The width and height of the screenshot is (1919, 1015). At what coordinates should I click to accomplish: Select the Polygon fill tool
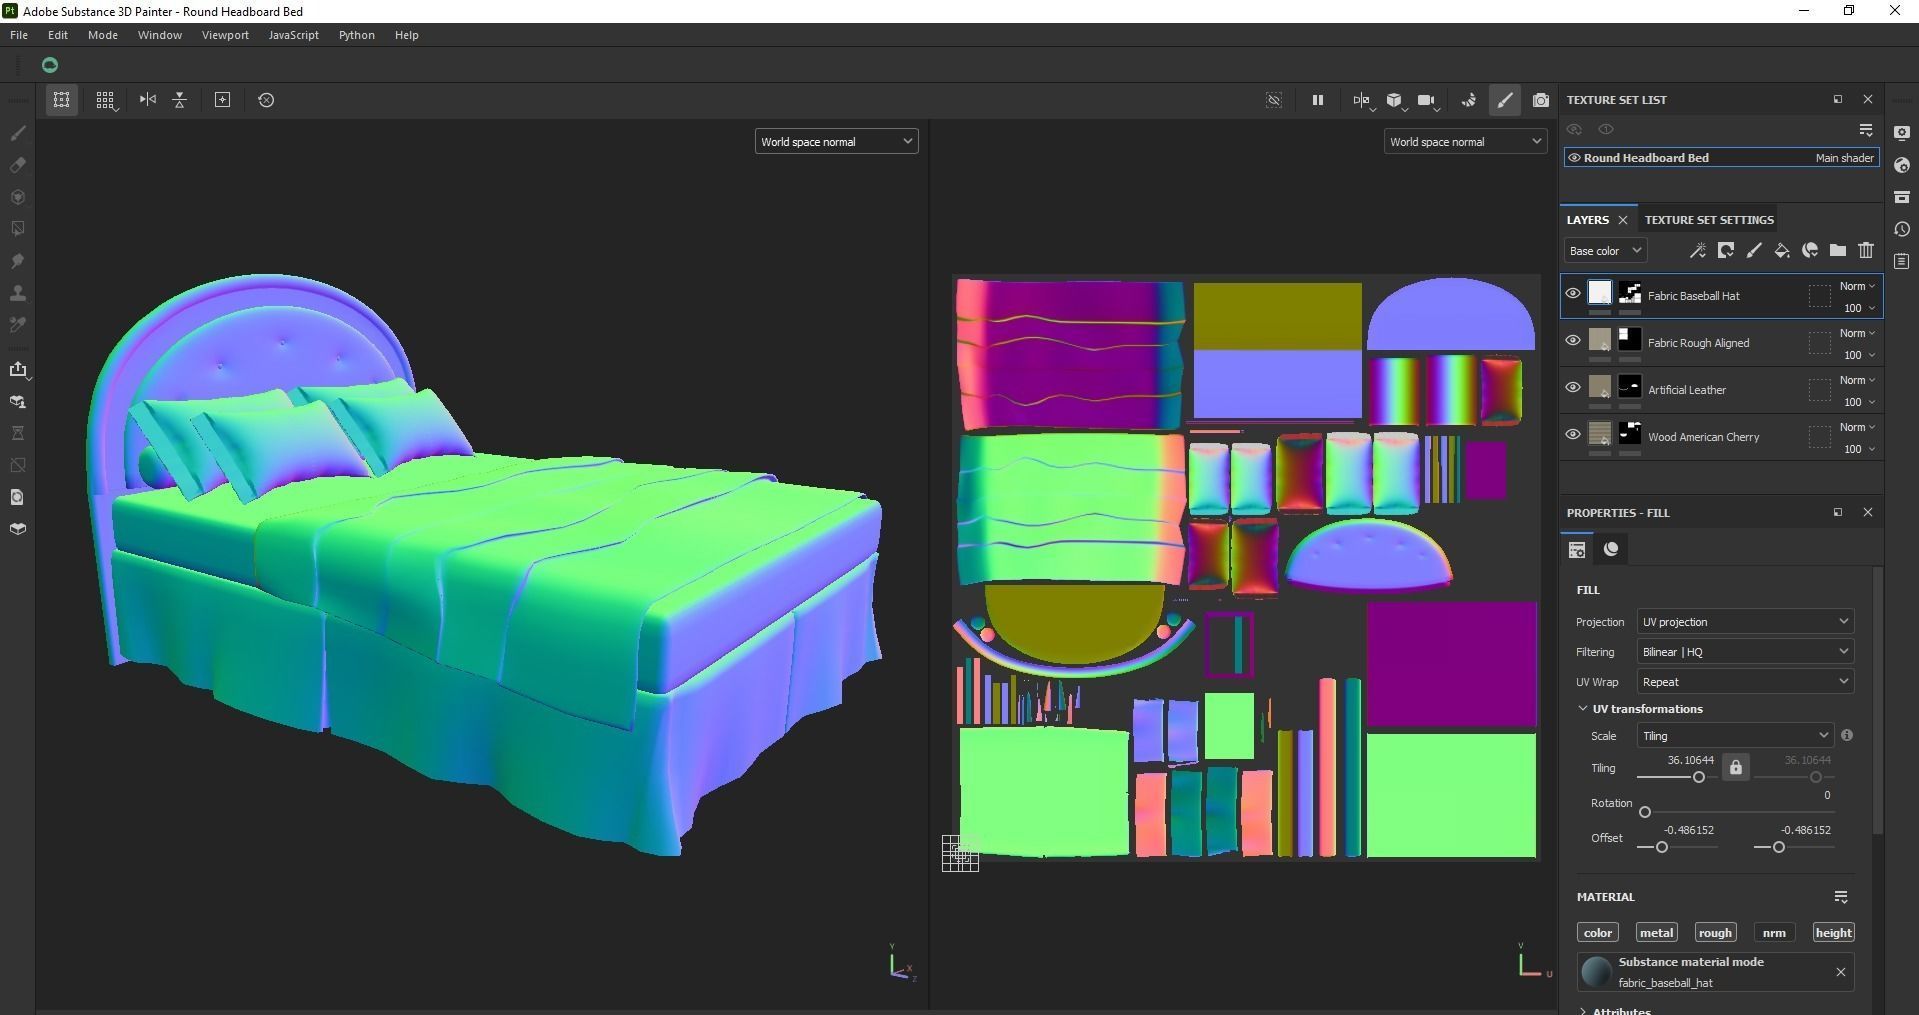18,229
